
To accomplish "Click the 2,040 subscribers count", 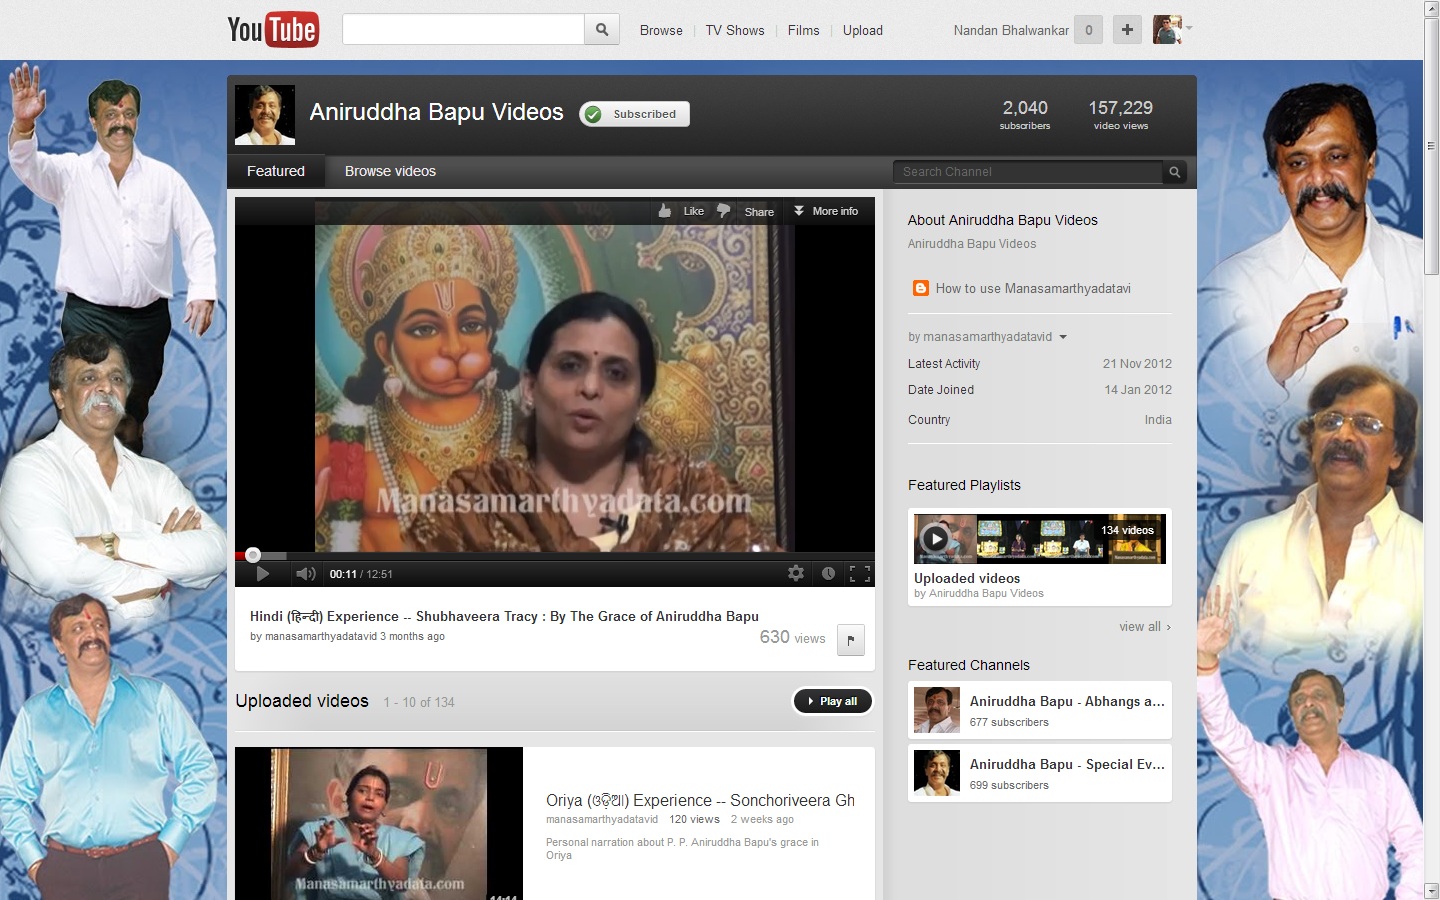I will pyautogui.click(x=1025, y=114).
